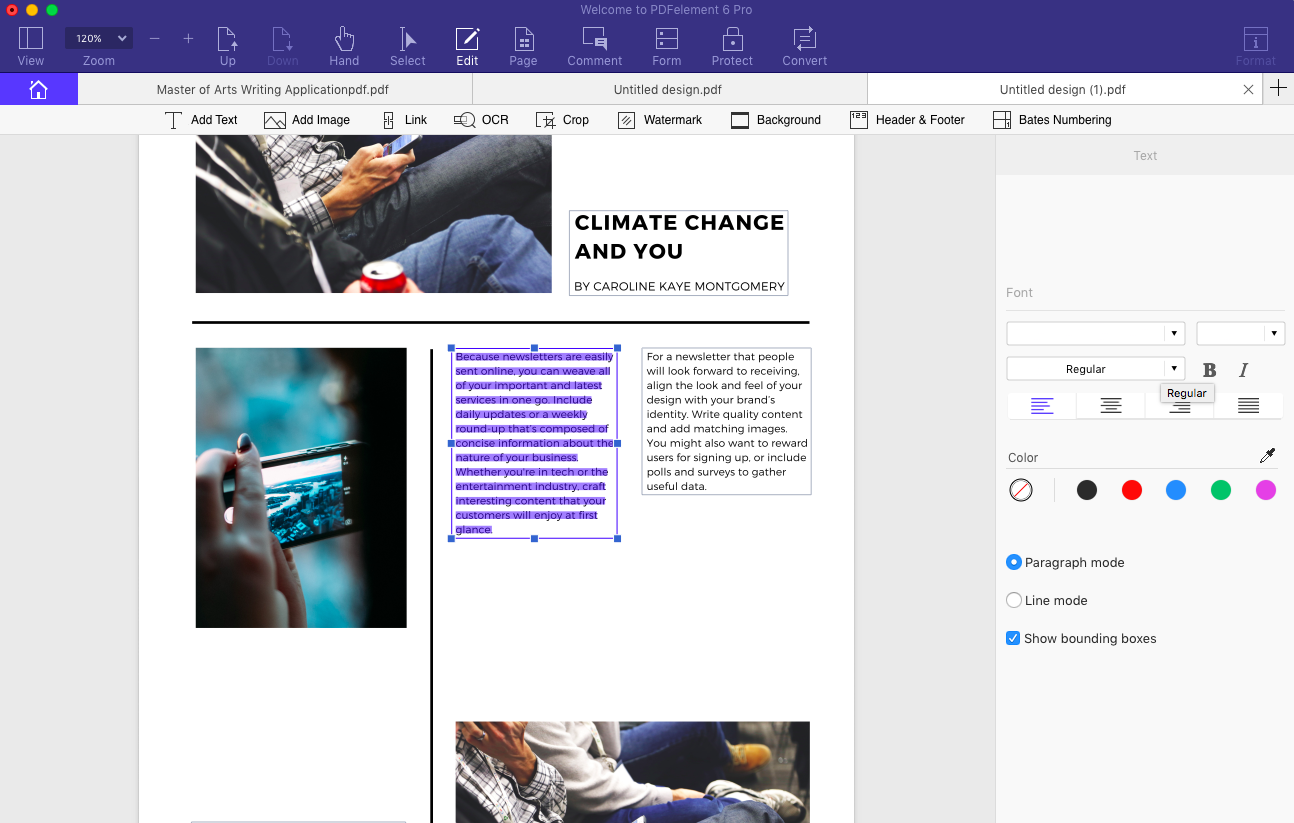1294x823 pixels.
Task: Switch to the Select tool
Action: pos(406,44)
